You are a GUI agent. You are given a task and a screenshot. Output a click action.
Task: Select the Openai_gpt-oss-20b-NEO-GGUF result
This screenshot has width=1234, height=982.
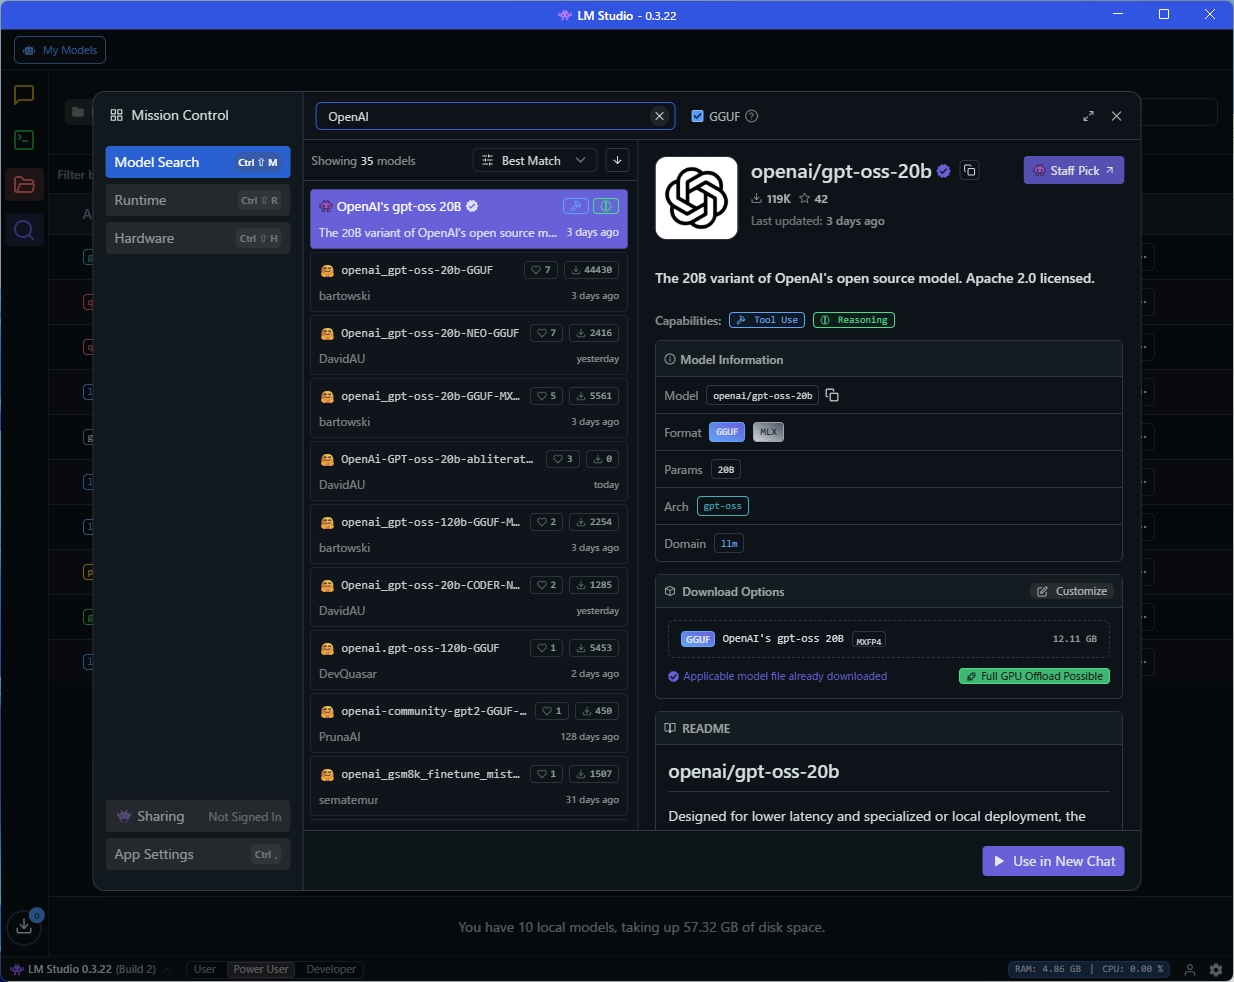pyautogui.click(x=469, y=345)
